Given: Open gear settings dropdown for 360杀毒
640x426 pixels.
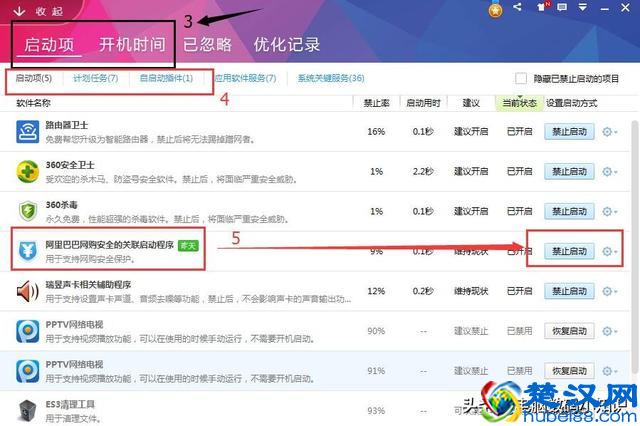Looking at the screenshot, I should (610, 211).
